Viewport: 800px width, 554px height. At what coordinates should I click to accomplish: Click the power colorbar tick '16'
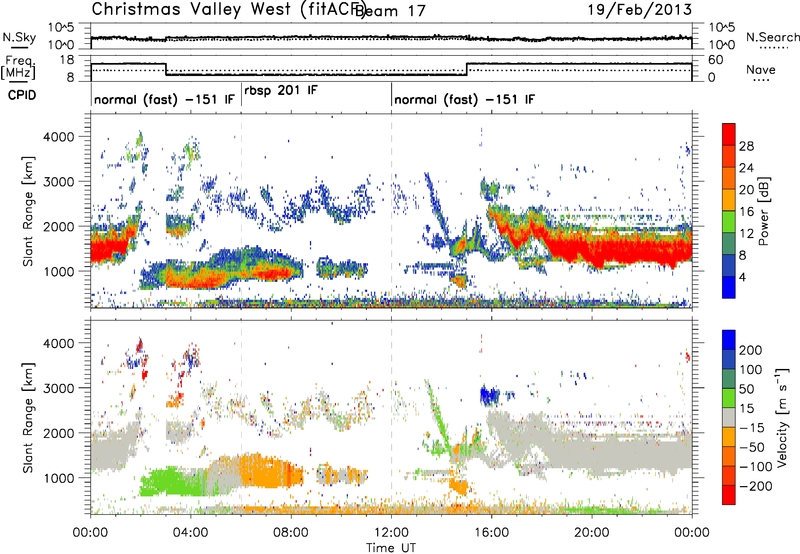point(746,212)
